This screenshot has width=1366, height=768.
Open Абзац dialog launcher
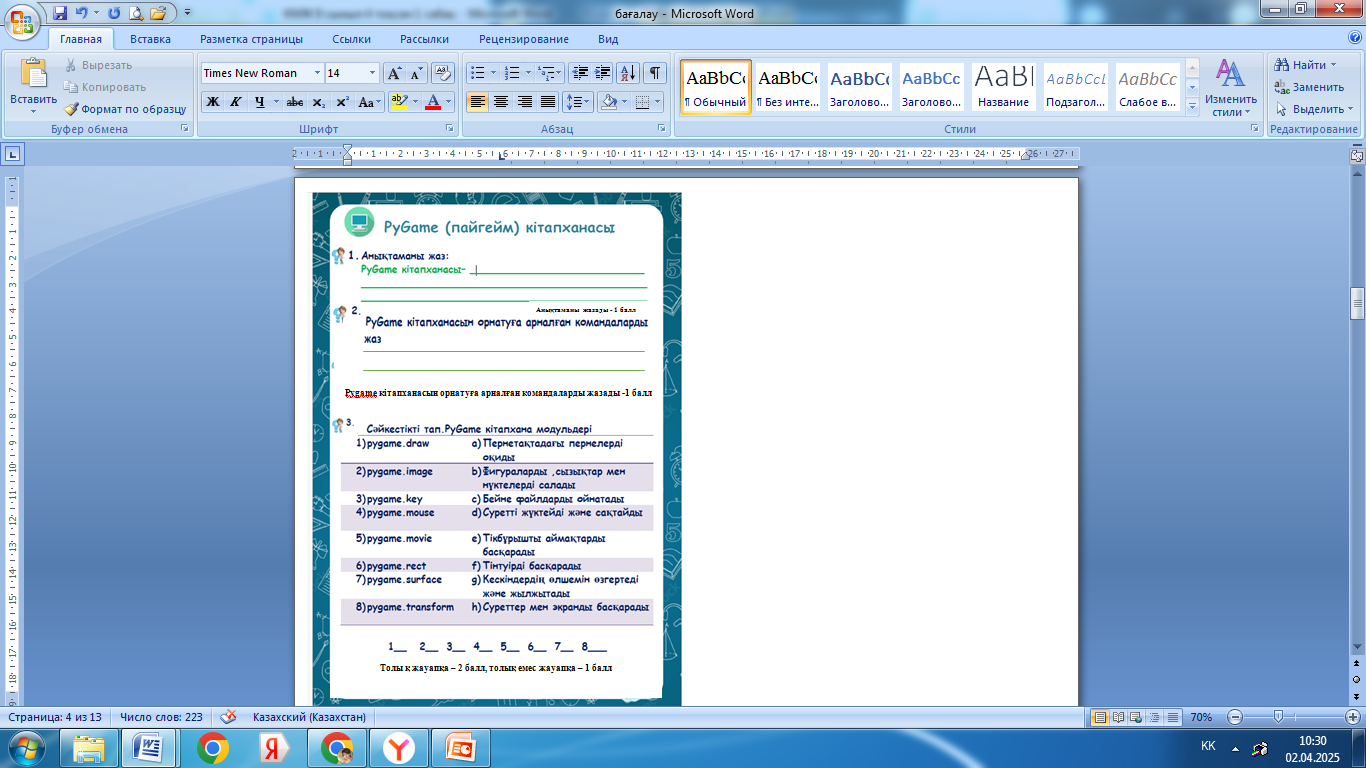click(x=662, y=129)
